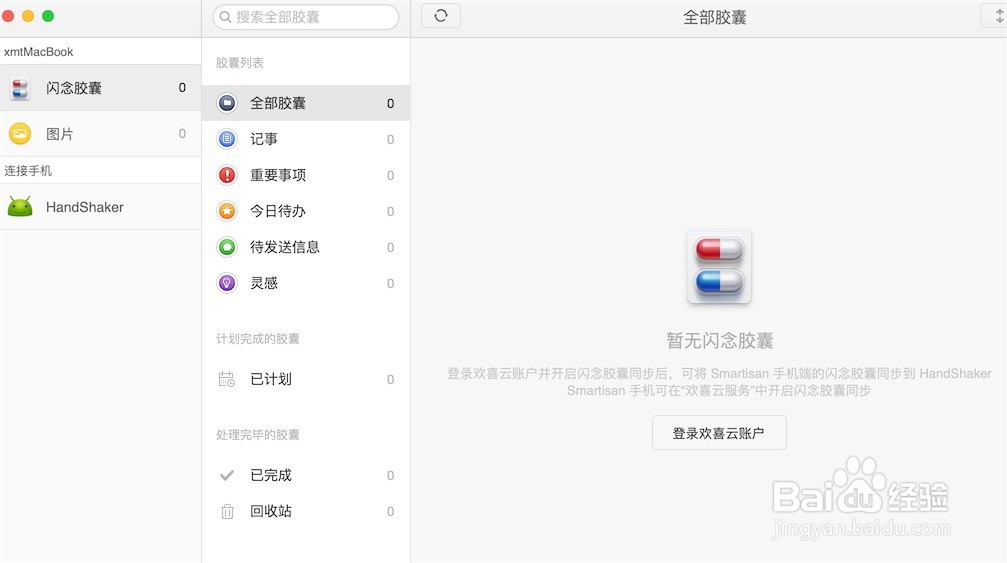Click the red exclamation 重要事项 icon
1007x563 pixels.
(x=227, y=175)
